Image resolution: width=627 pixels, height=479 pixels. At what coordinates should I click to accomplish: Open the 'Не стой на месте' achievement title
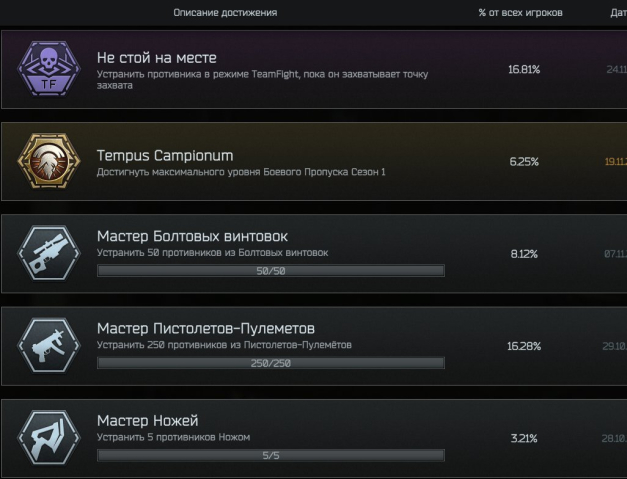tap(156, 58)
